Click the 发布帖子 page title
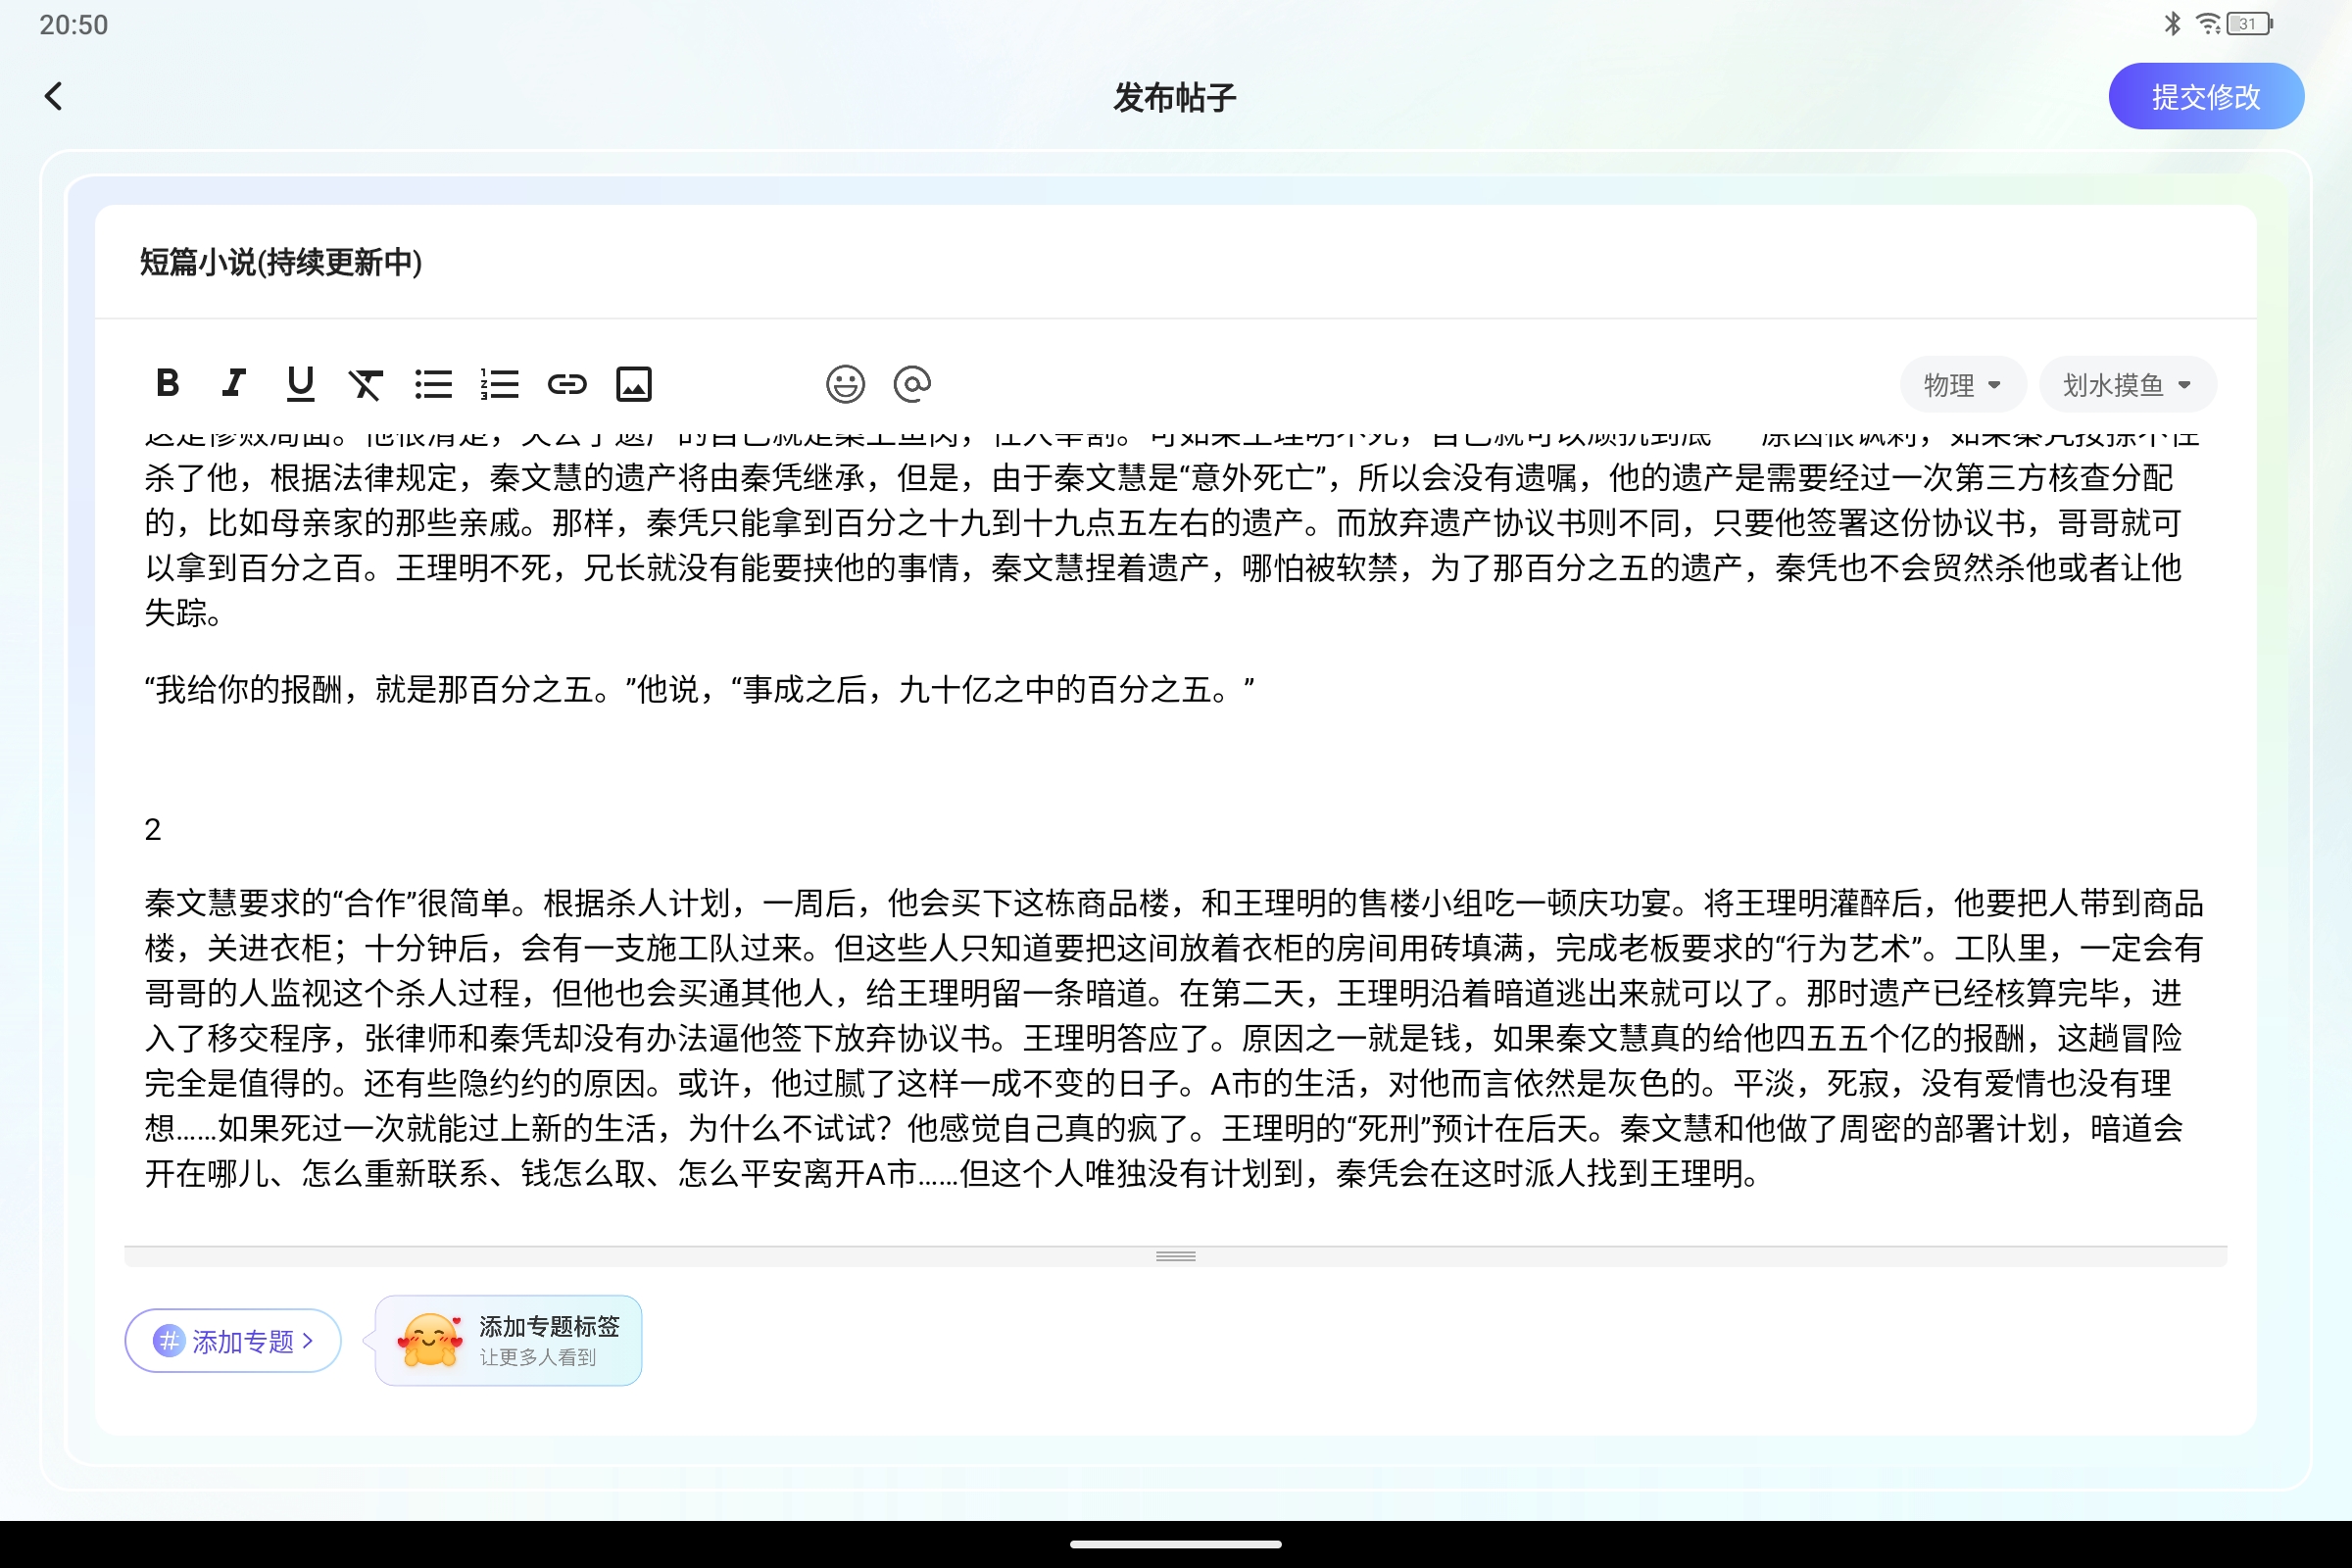Screen dimensions: 2352x1568 coord(1174,96)
